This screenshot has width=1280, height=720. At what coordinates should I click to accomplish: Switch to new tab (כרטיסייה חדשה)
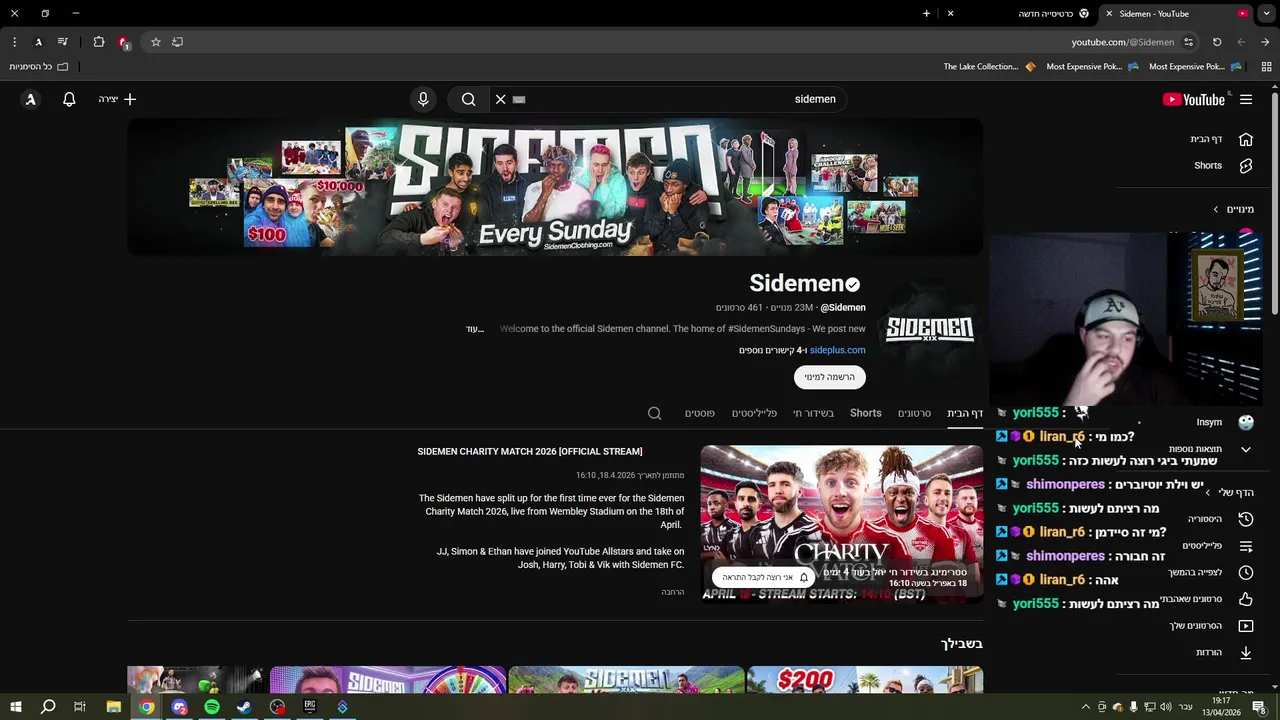click(1021, 14)
